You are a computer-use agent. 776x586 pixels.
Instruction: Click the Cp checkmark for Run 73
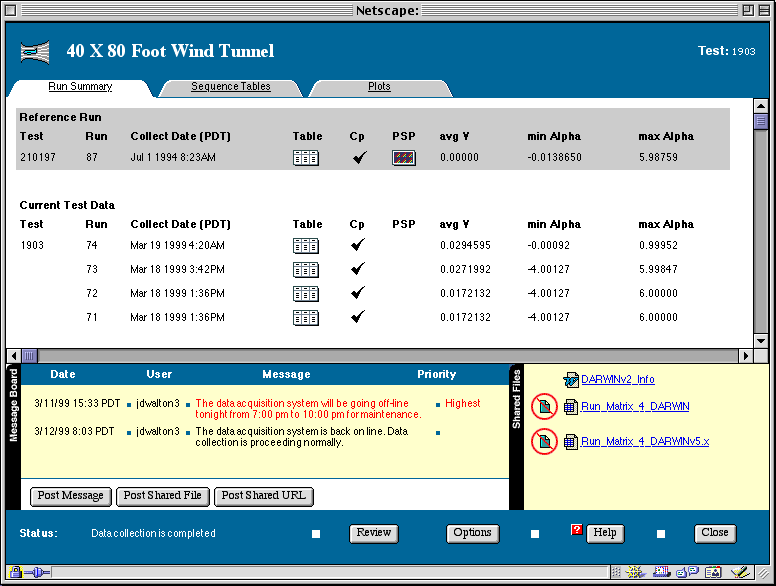pos(358,269)
